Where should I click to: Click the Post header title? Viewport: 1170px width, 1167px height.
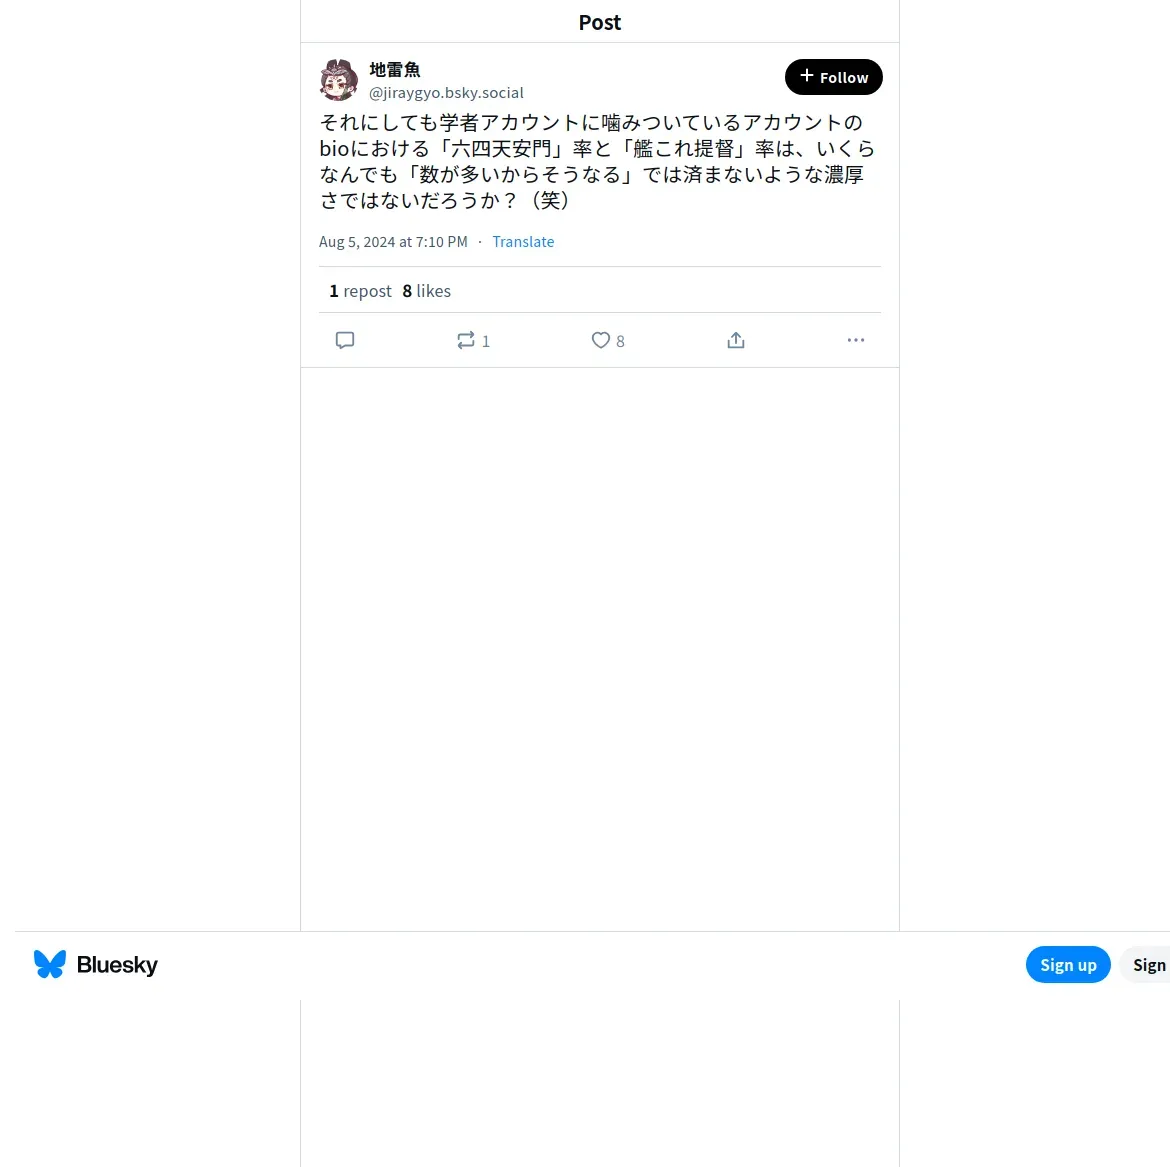tap(599, 22)
